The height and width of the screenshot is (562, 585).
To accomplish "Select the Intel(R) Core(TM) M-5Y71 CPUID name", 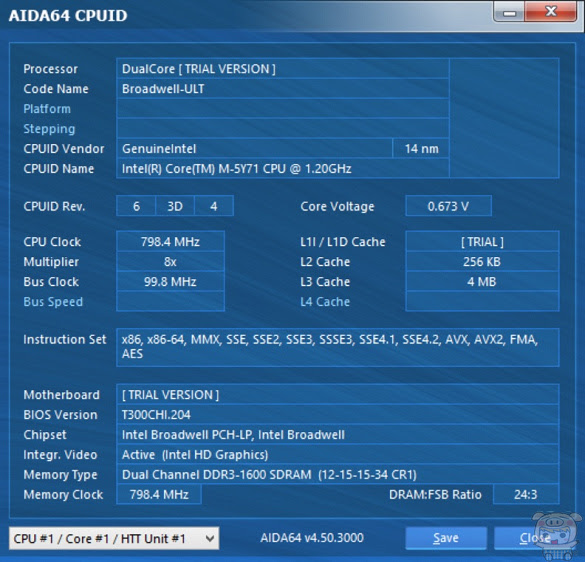I will pyautogui.click(x=283, y=169).
